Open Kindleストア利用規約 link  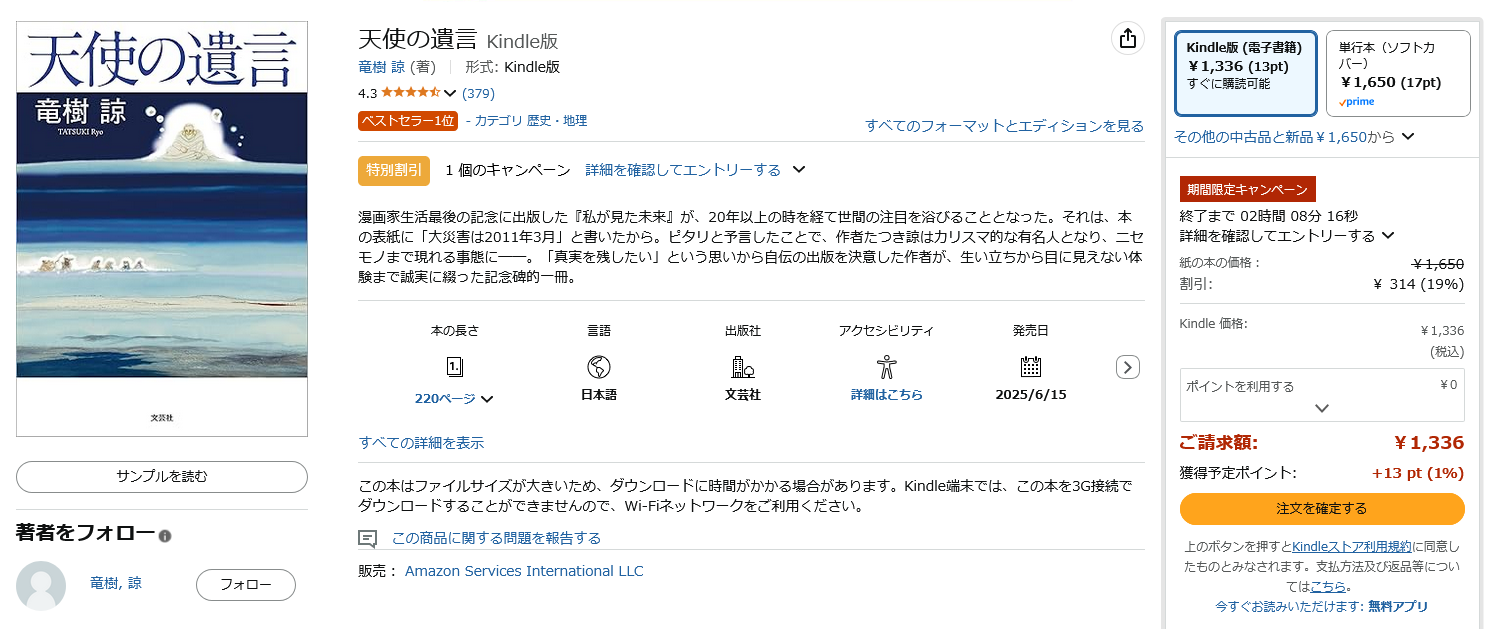(x=1352, y=546)
